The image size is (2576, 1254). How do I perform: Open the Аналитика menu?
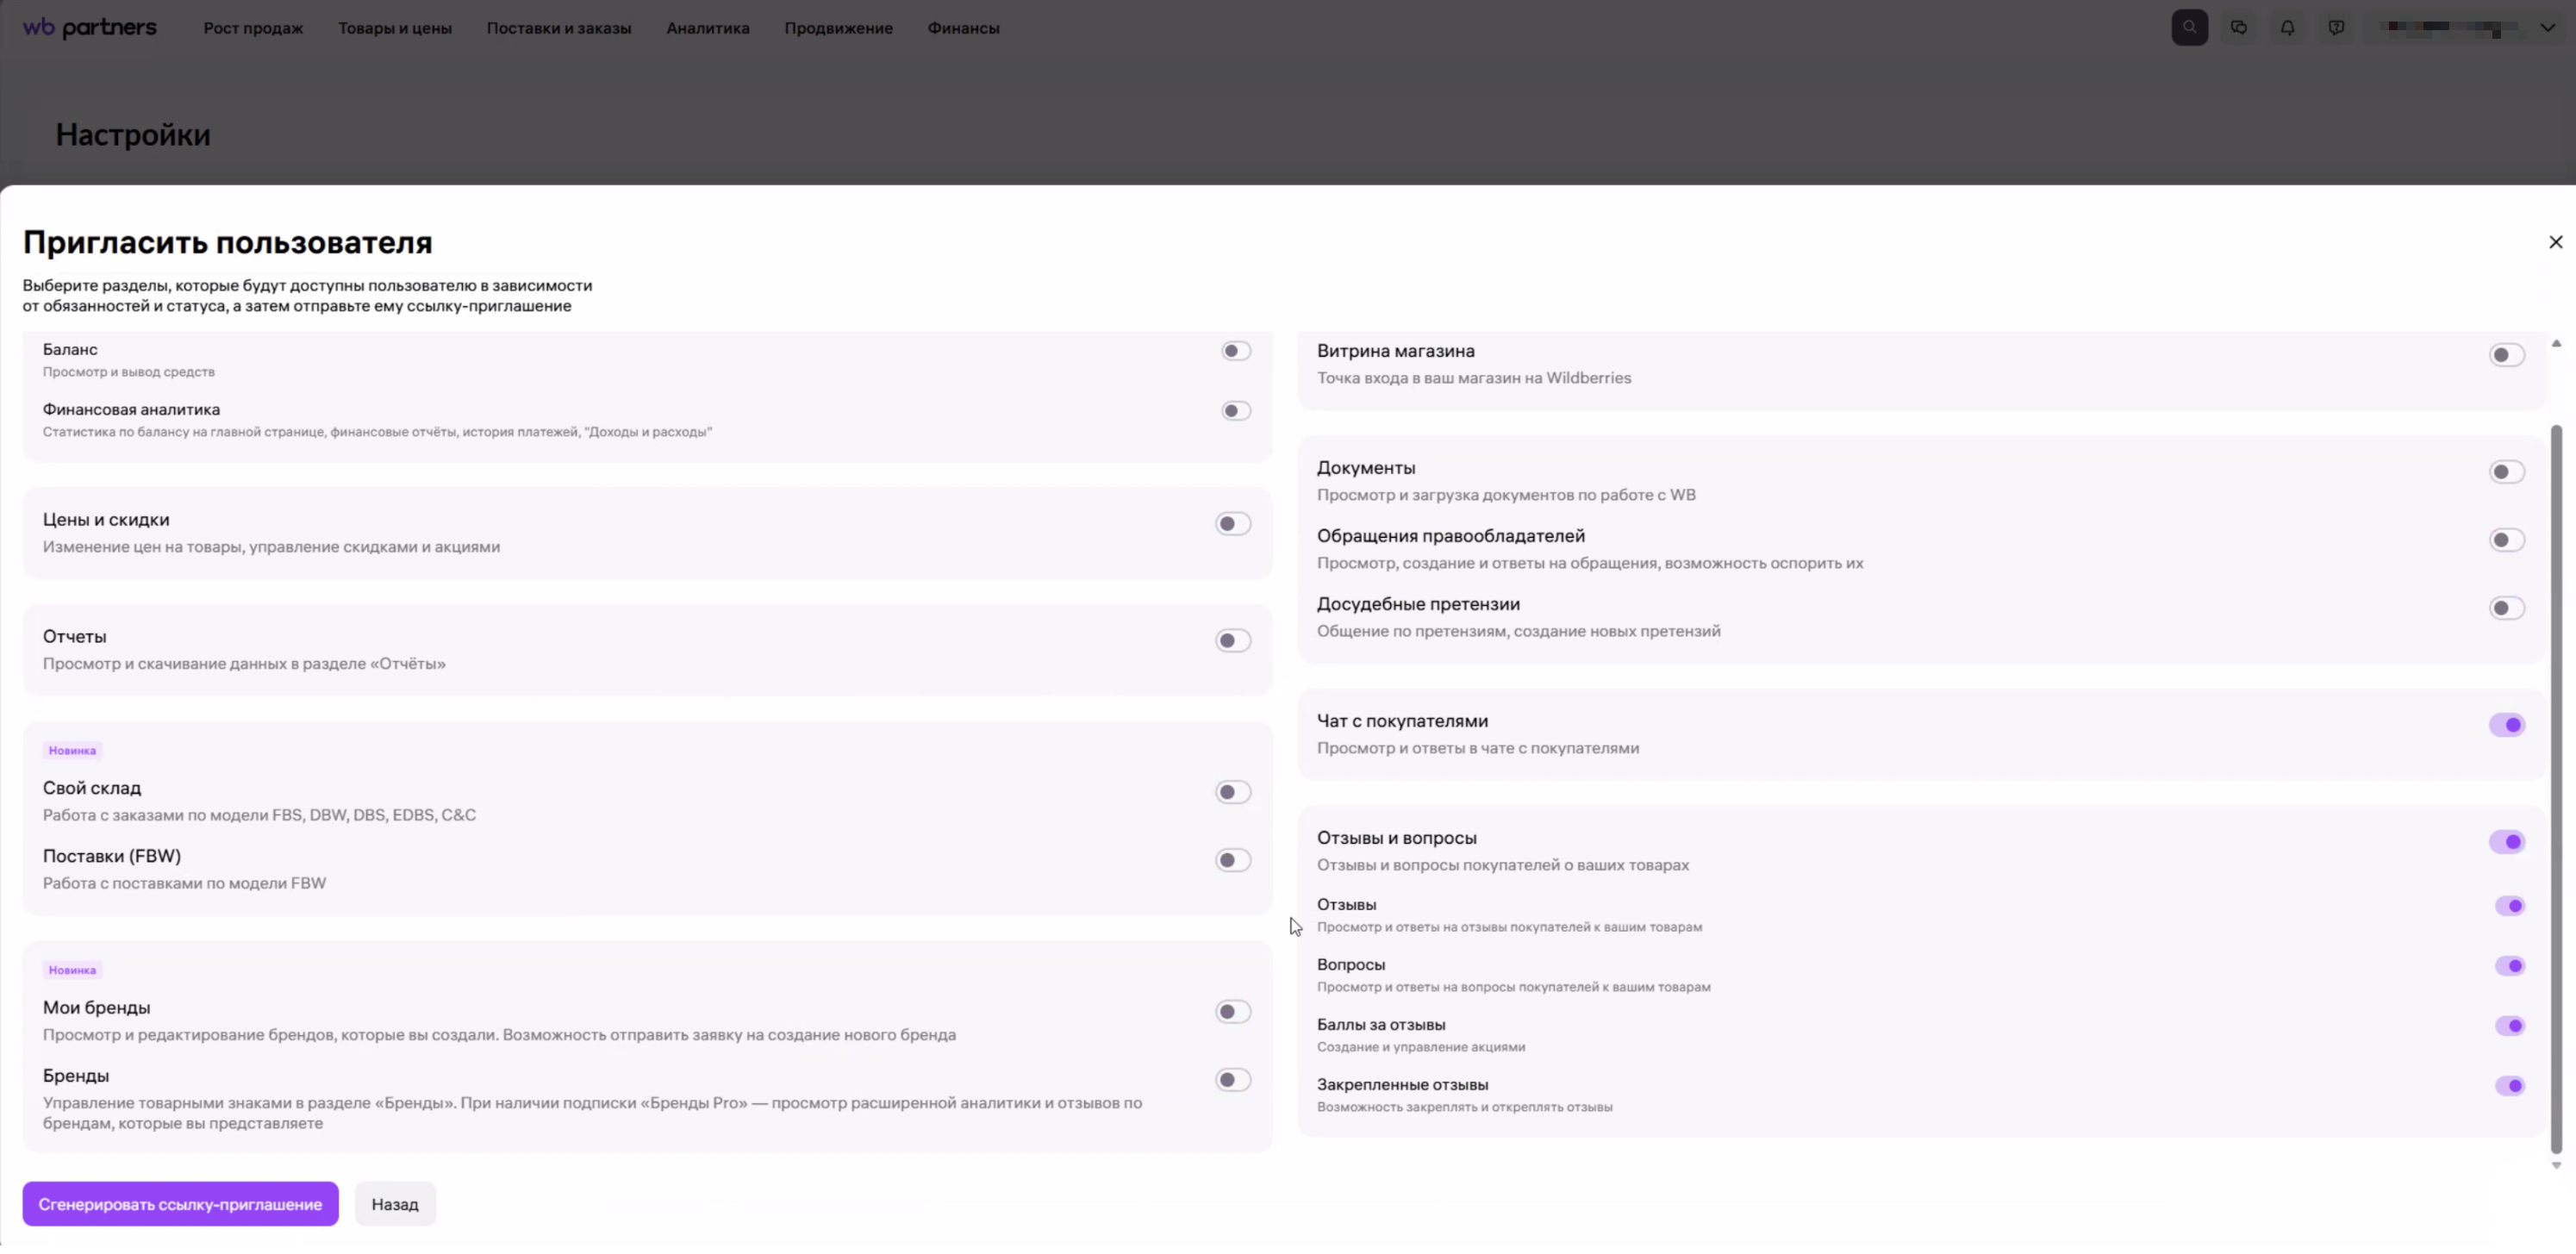708,28
